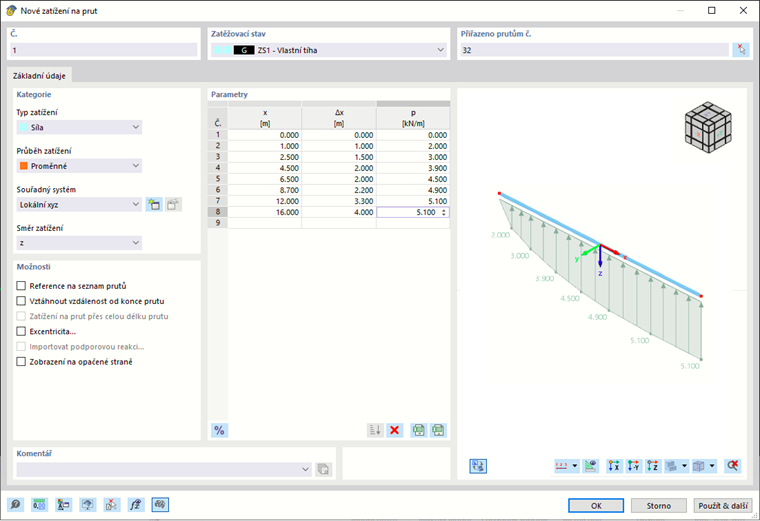Click the reset view icon with red X
The image size is (760, 521).
[x=732, y=466]
